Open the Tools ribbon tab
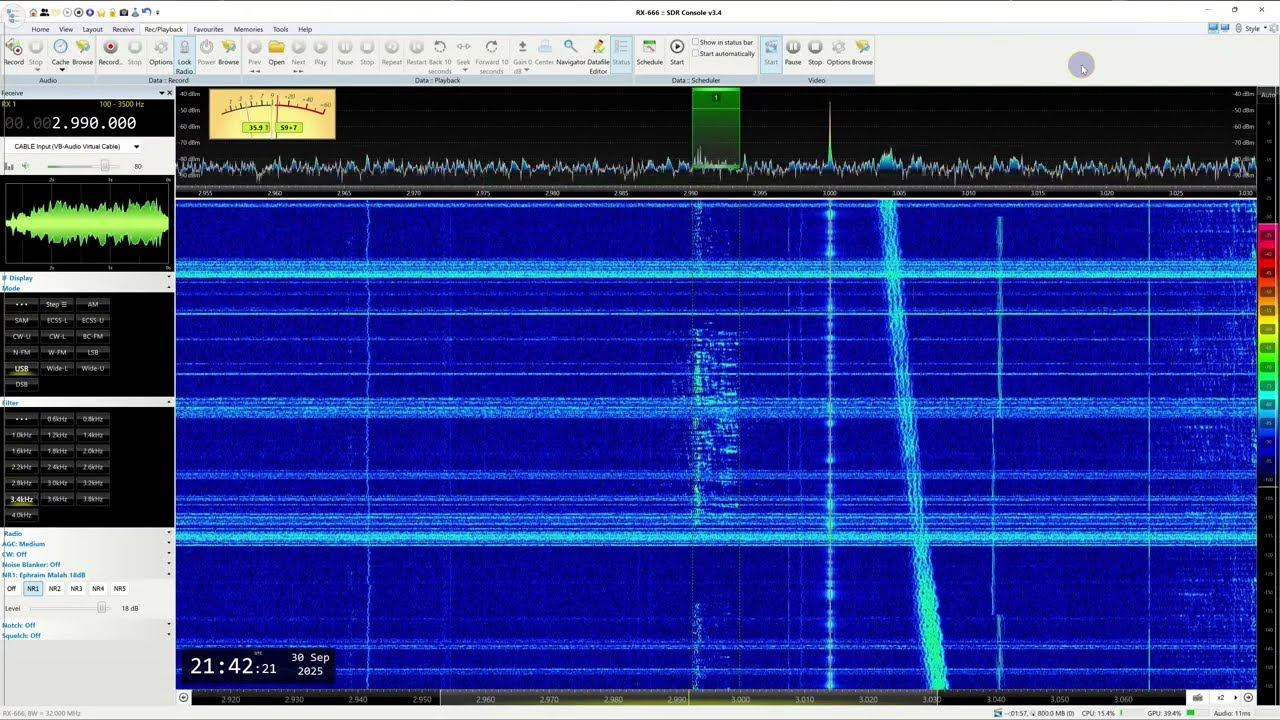 pos(281,29)
